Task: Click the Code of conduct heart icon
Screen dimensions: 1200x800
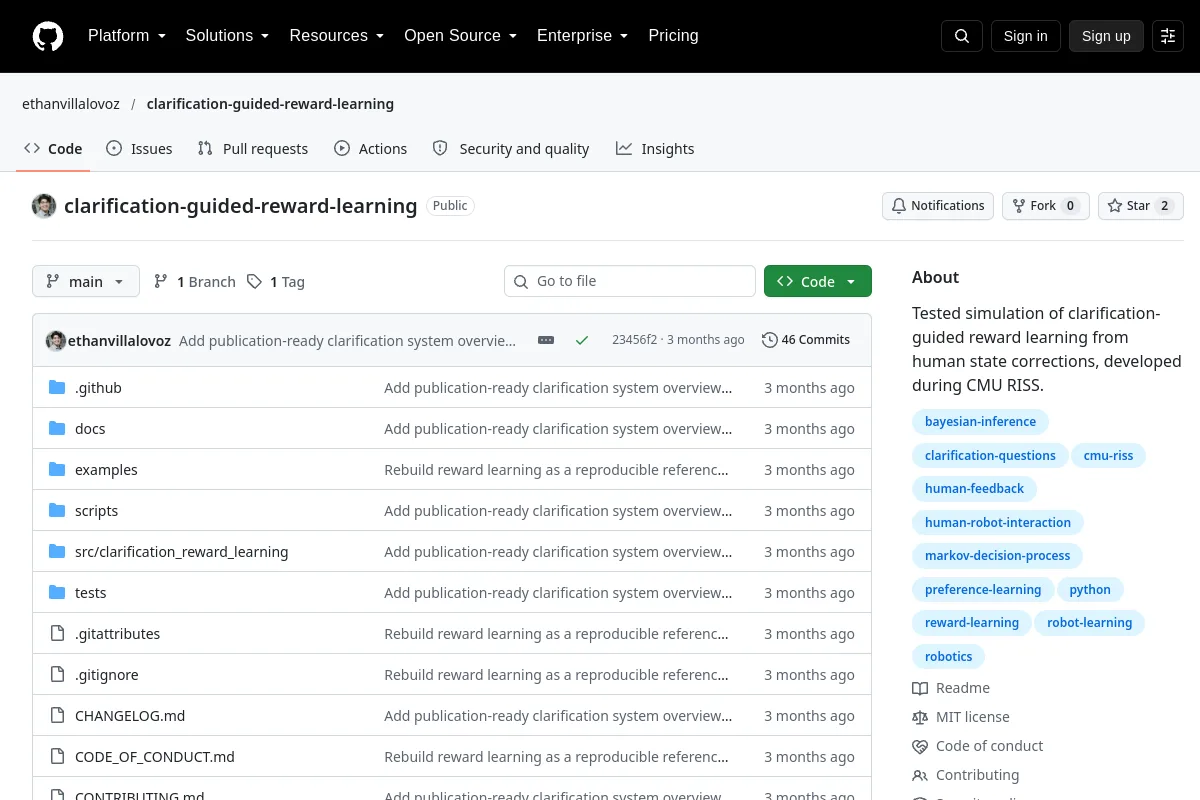Action: pos(920,746)
